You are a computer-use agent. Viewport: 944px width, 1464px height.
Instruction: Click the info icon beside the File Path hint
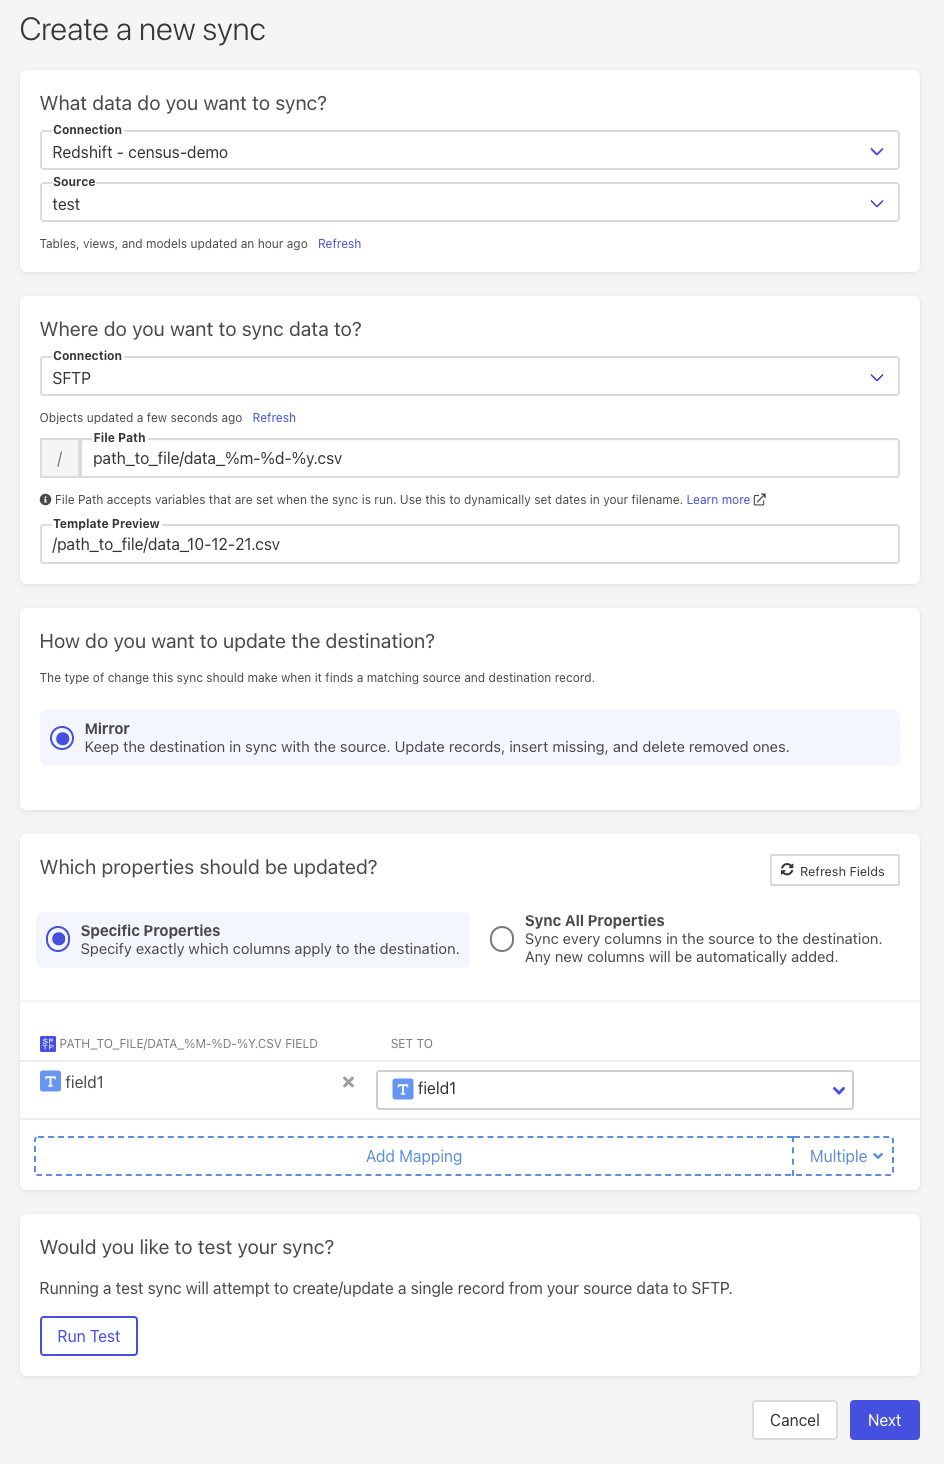pos(45,500)
